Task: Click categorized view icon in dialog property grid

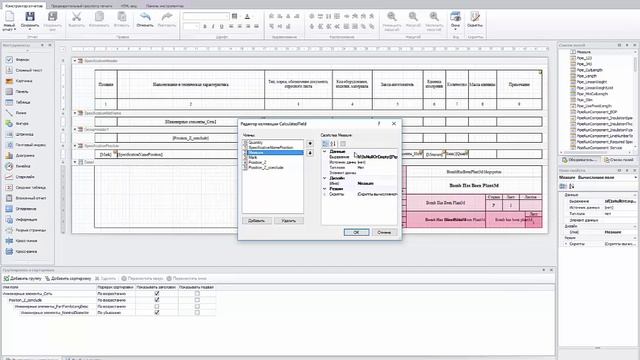Action: [325, 143]
